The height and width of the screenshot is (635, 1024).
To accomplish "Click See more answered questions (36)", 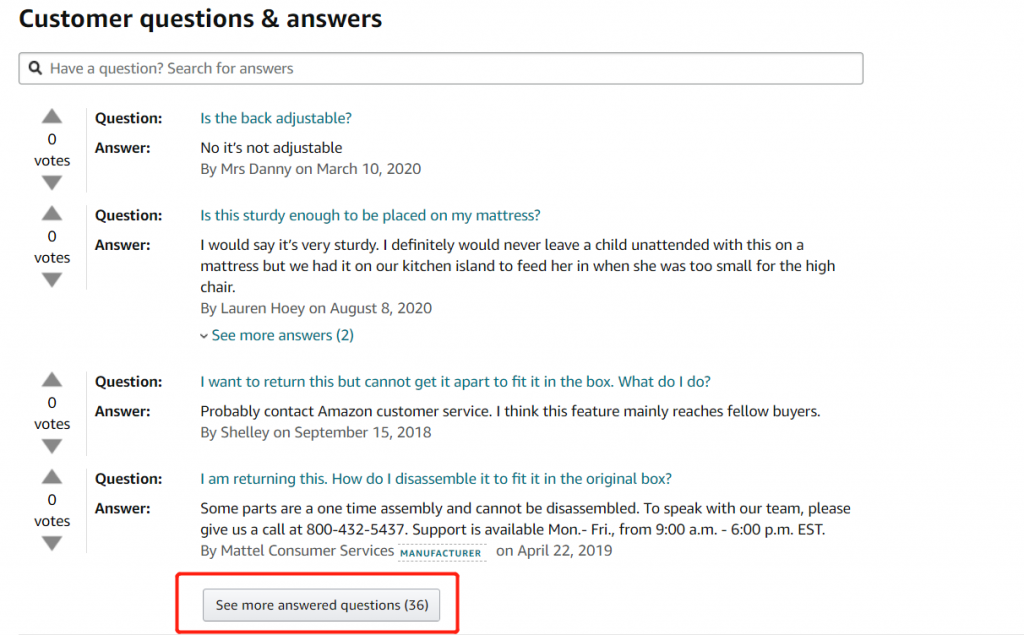I will coord(320,605).
